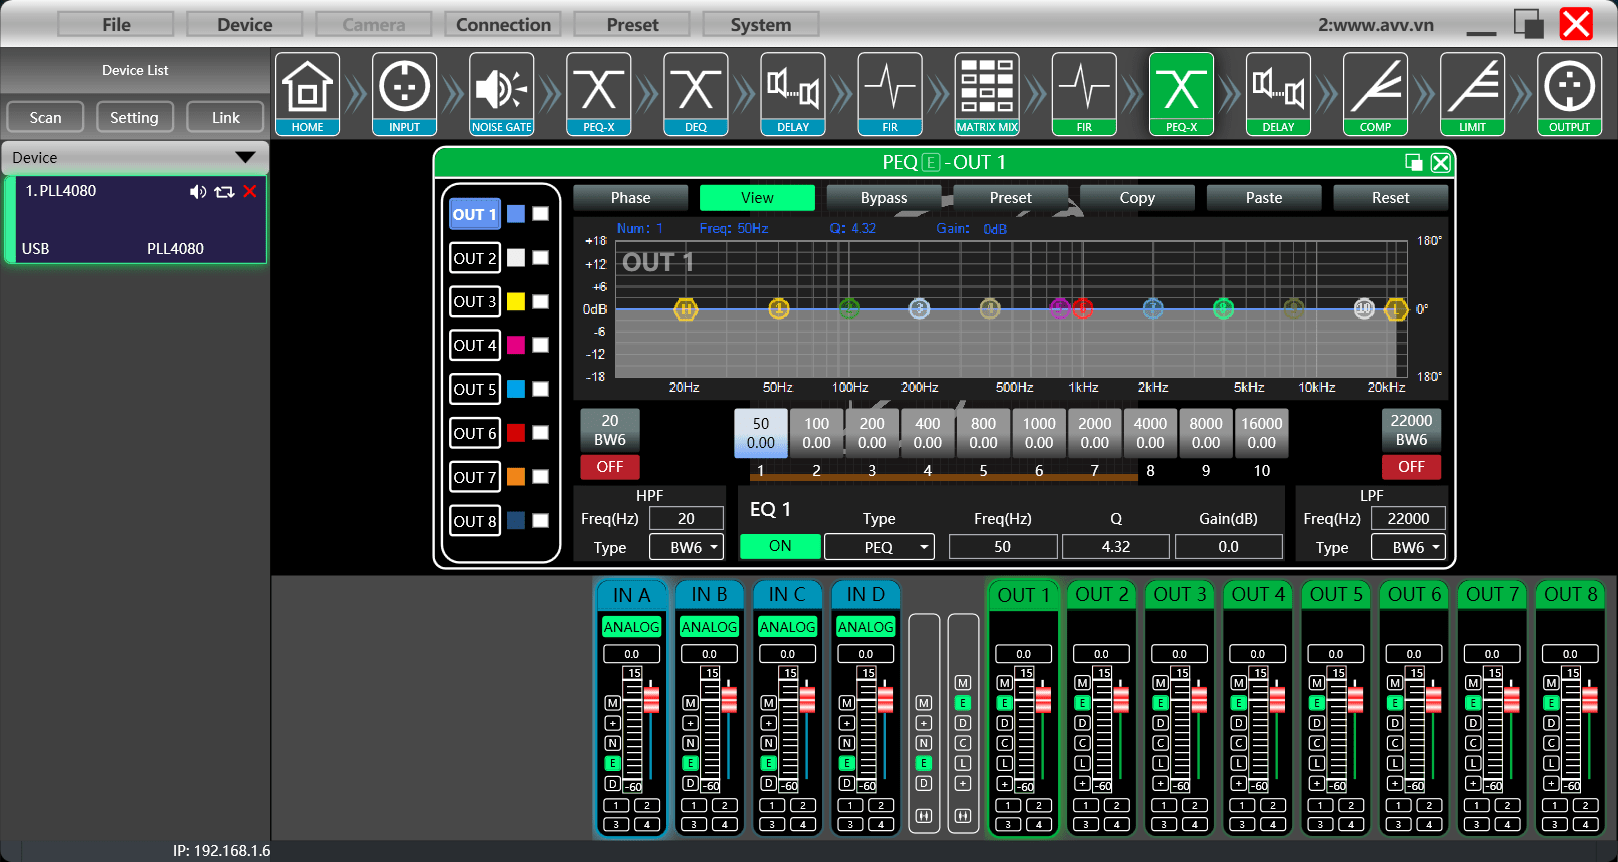The width and height of the screenshot is (1618, 862).
Task: Open the HPF Type BW6 dropdown
Action: [686, 547]
